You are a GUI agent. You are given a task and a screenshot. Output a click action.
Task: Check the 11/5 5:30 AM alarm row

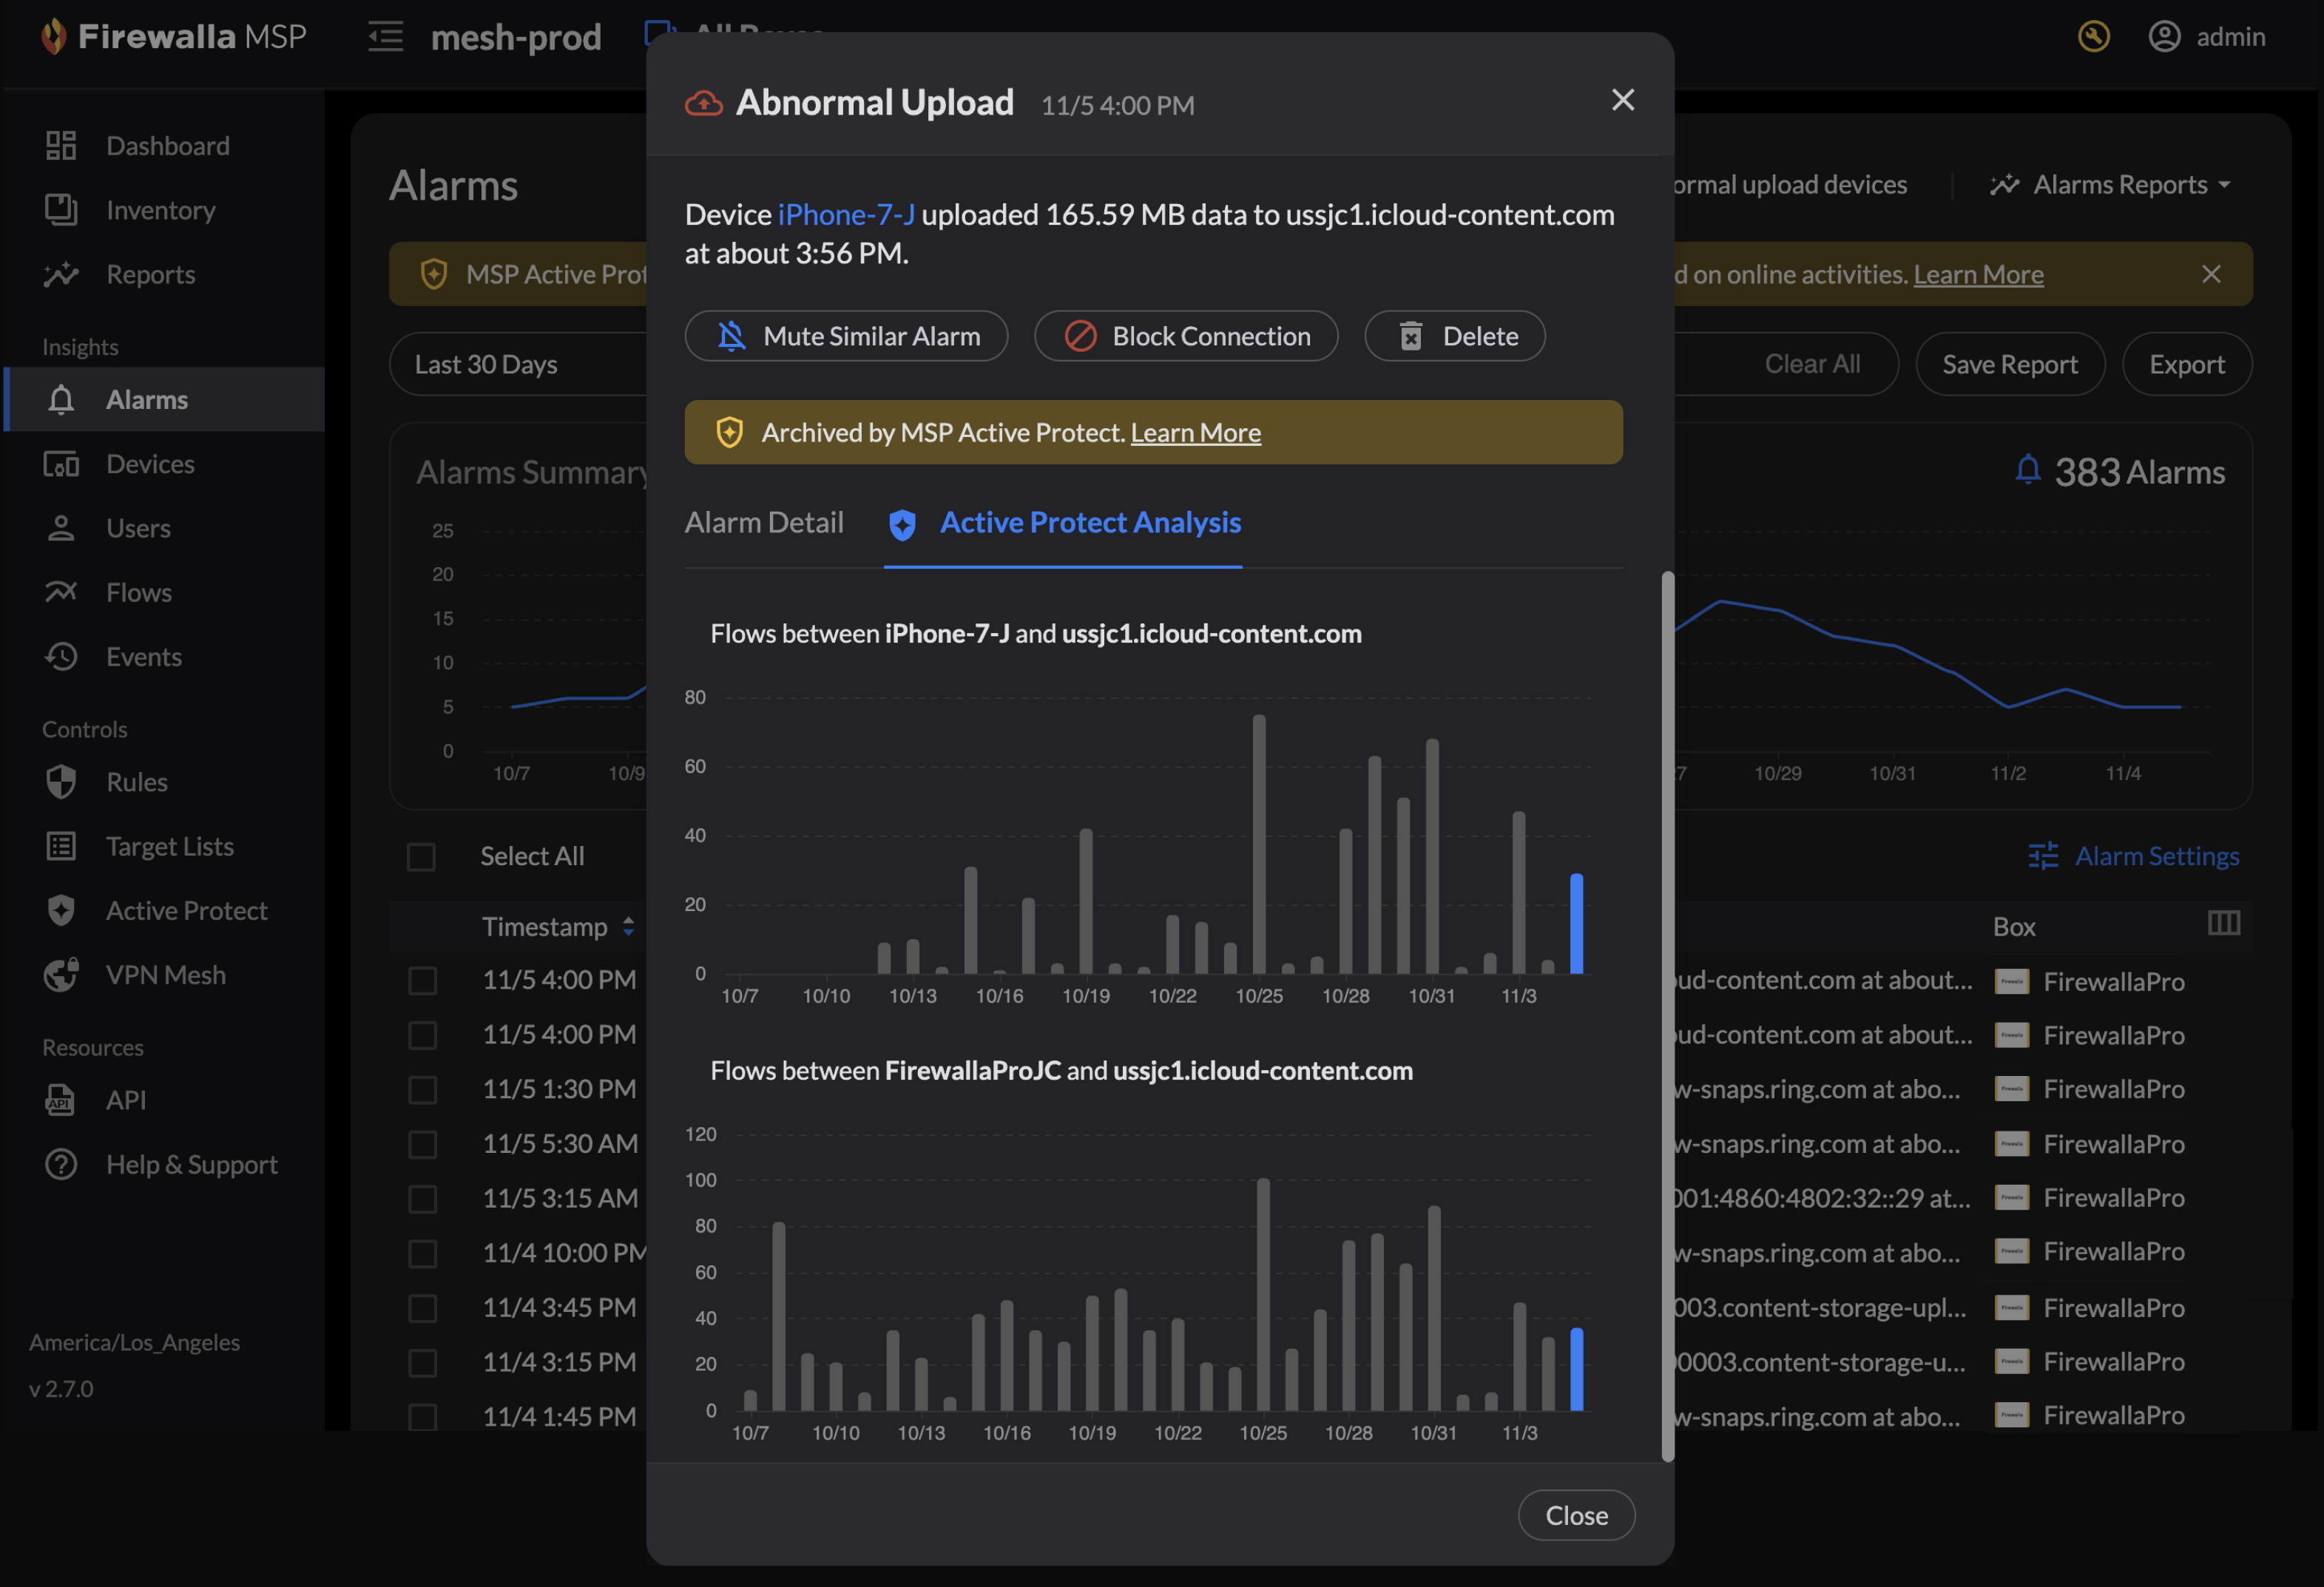coord(423,1144)
